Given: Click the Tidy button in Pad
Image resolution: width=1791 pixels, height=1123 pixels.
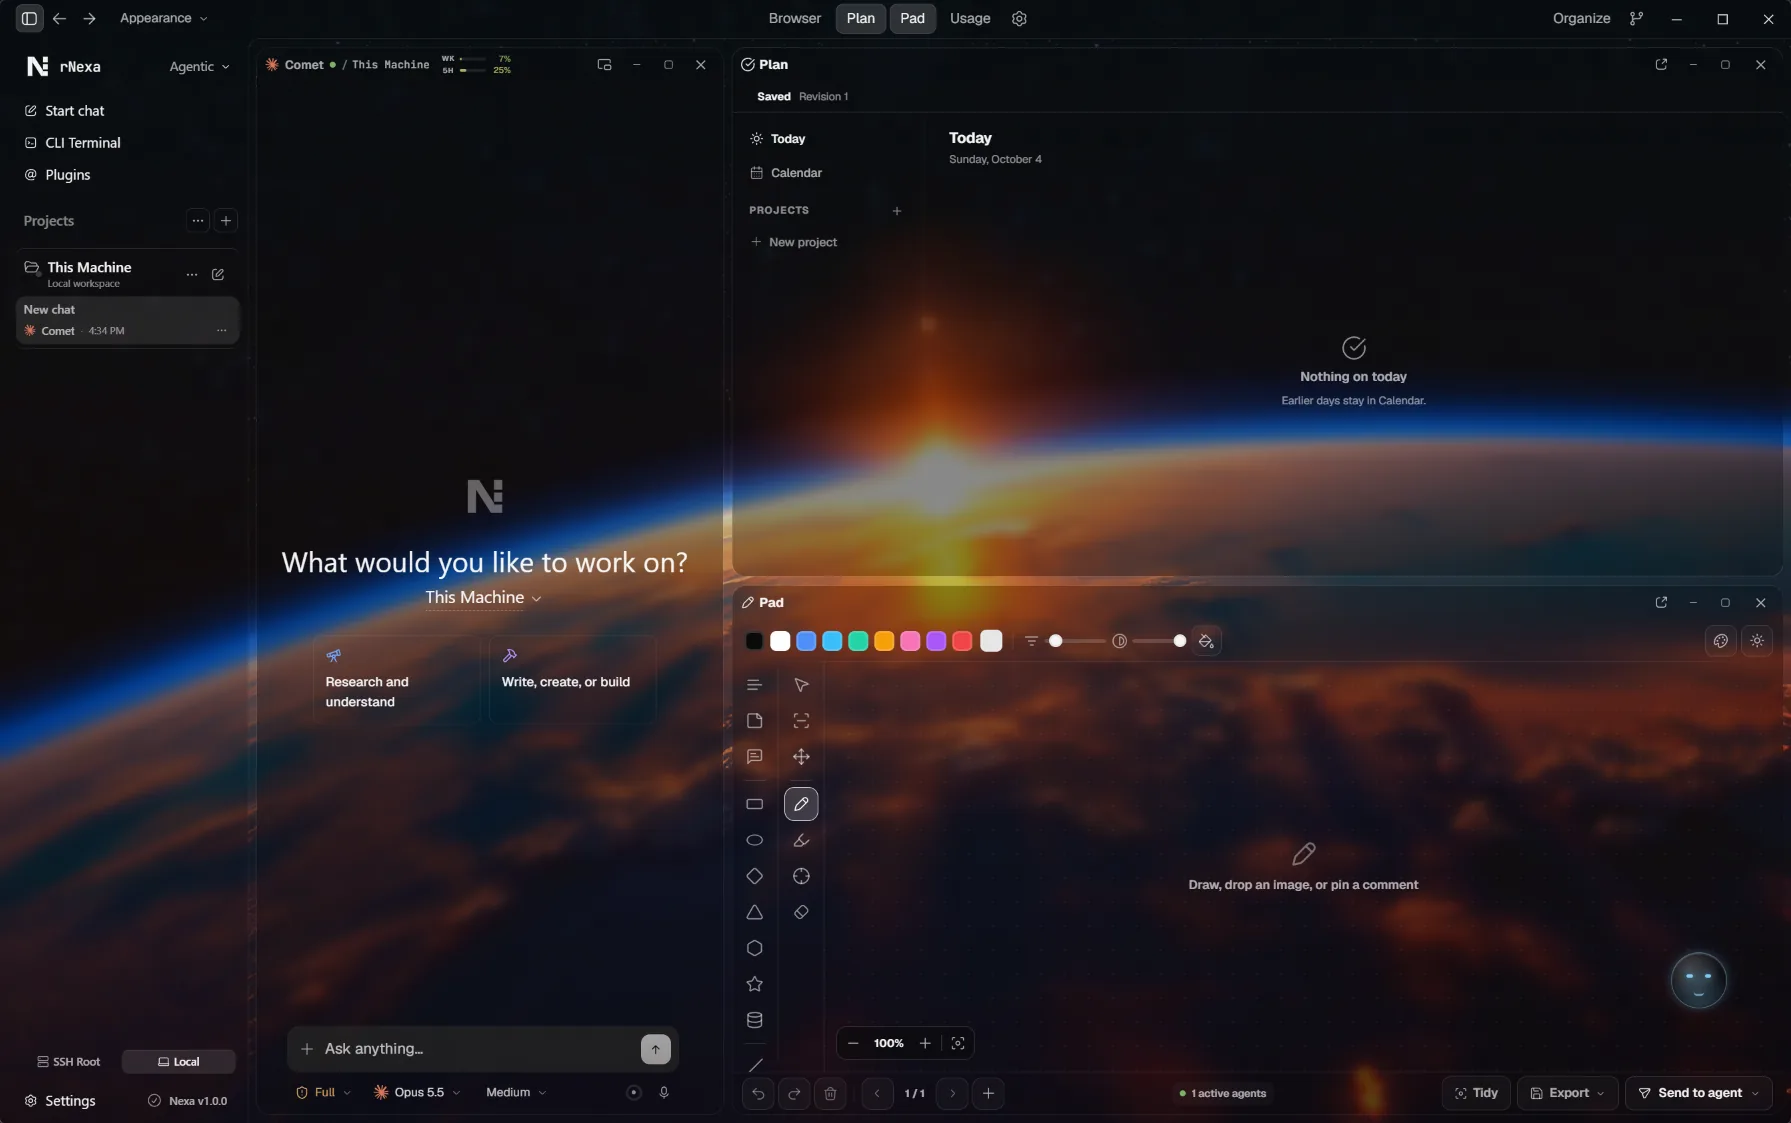Looking at the screenshot, I should [1476, 1093].
